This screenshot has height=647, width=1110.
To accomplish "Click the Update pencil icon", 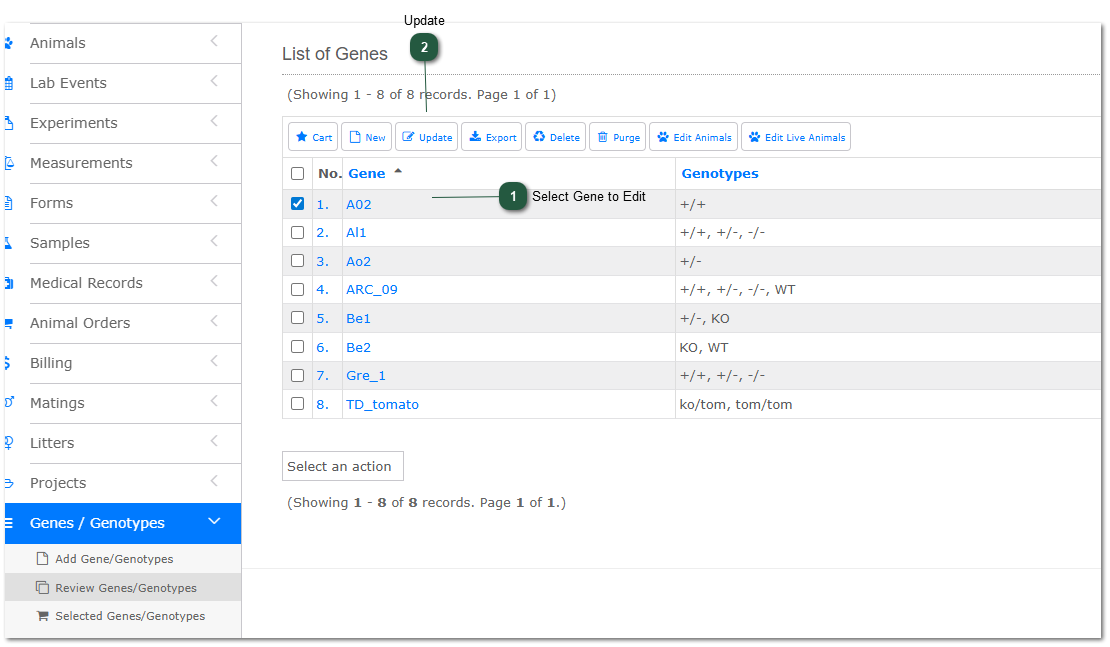I will tap(408, 137).
